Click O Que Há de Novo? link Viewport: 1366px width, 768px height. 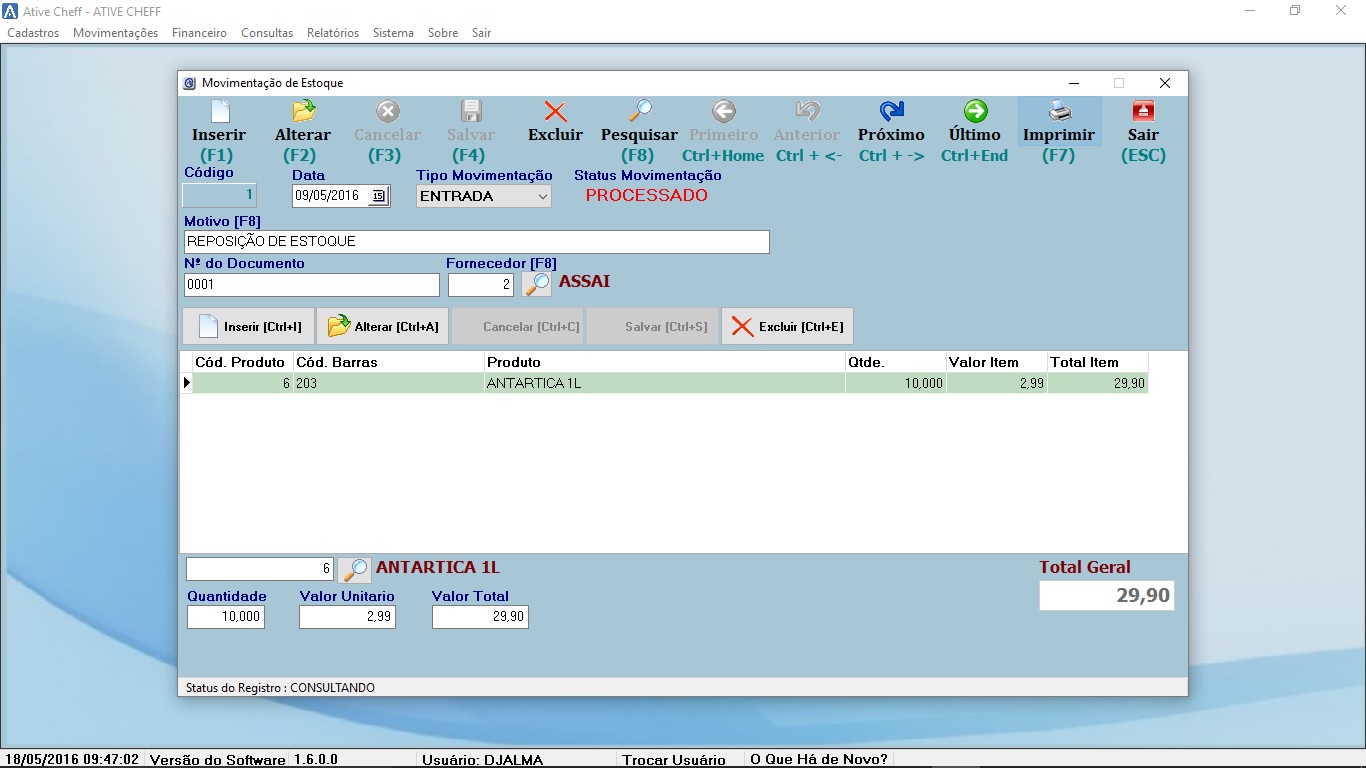819,760
